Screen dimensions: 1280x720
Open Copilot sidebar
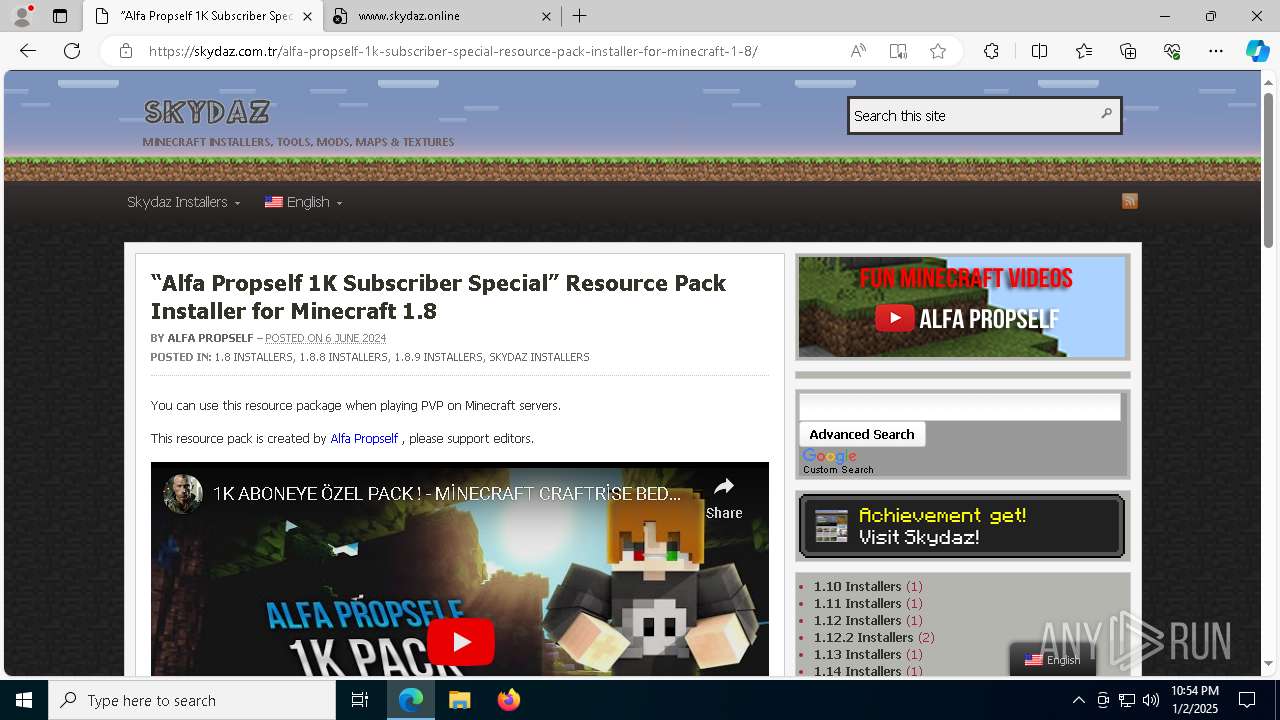pos(1257,51)
